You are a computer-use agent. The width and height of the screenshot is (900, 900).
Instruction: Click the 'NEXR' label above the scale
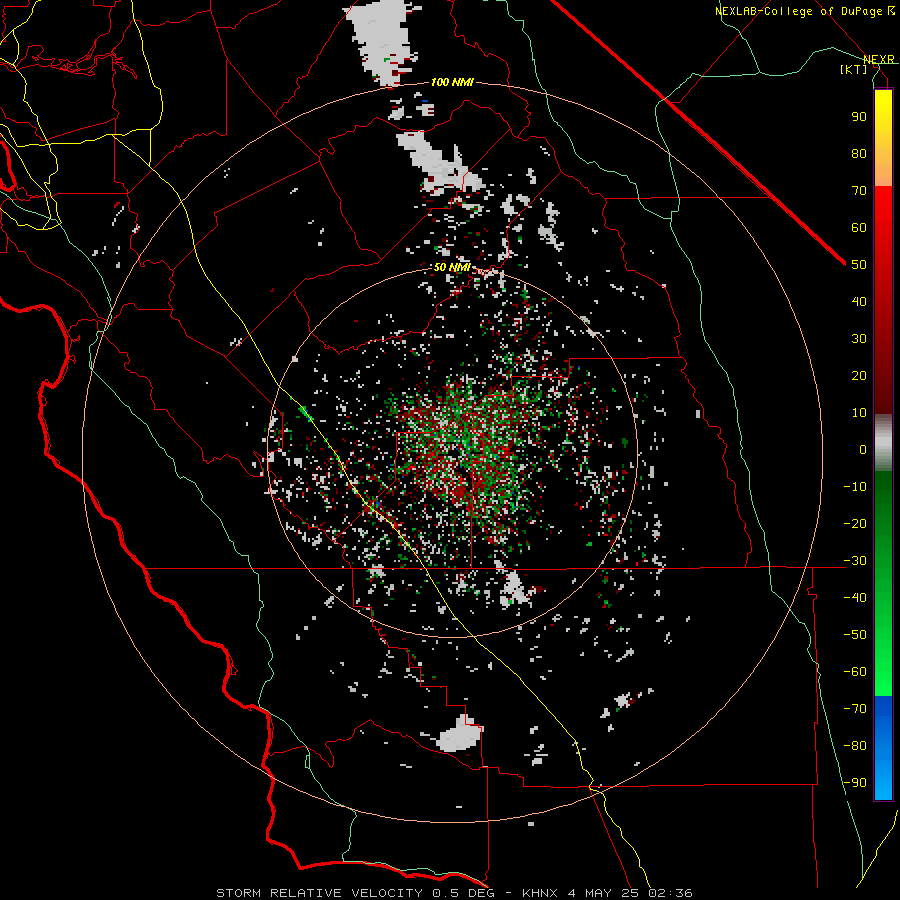point(879,59)
